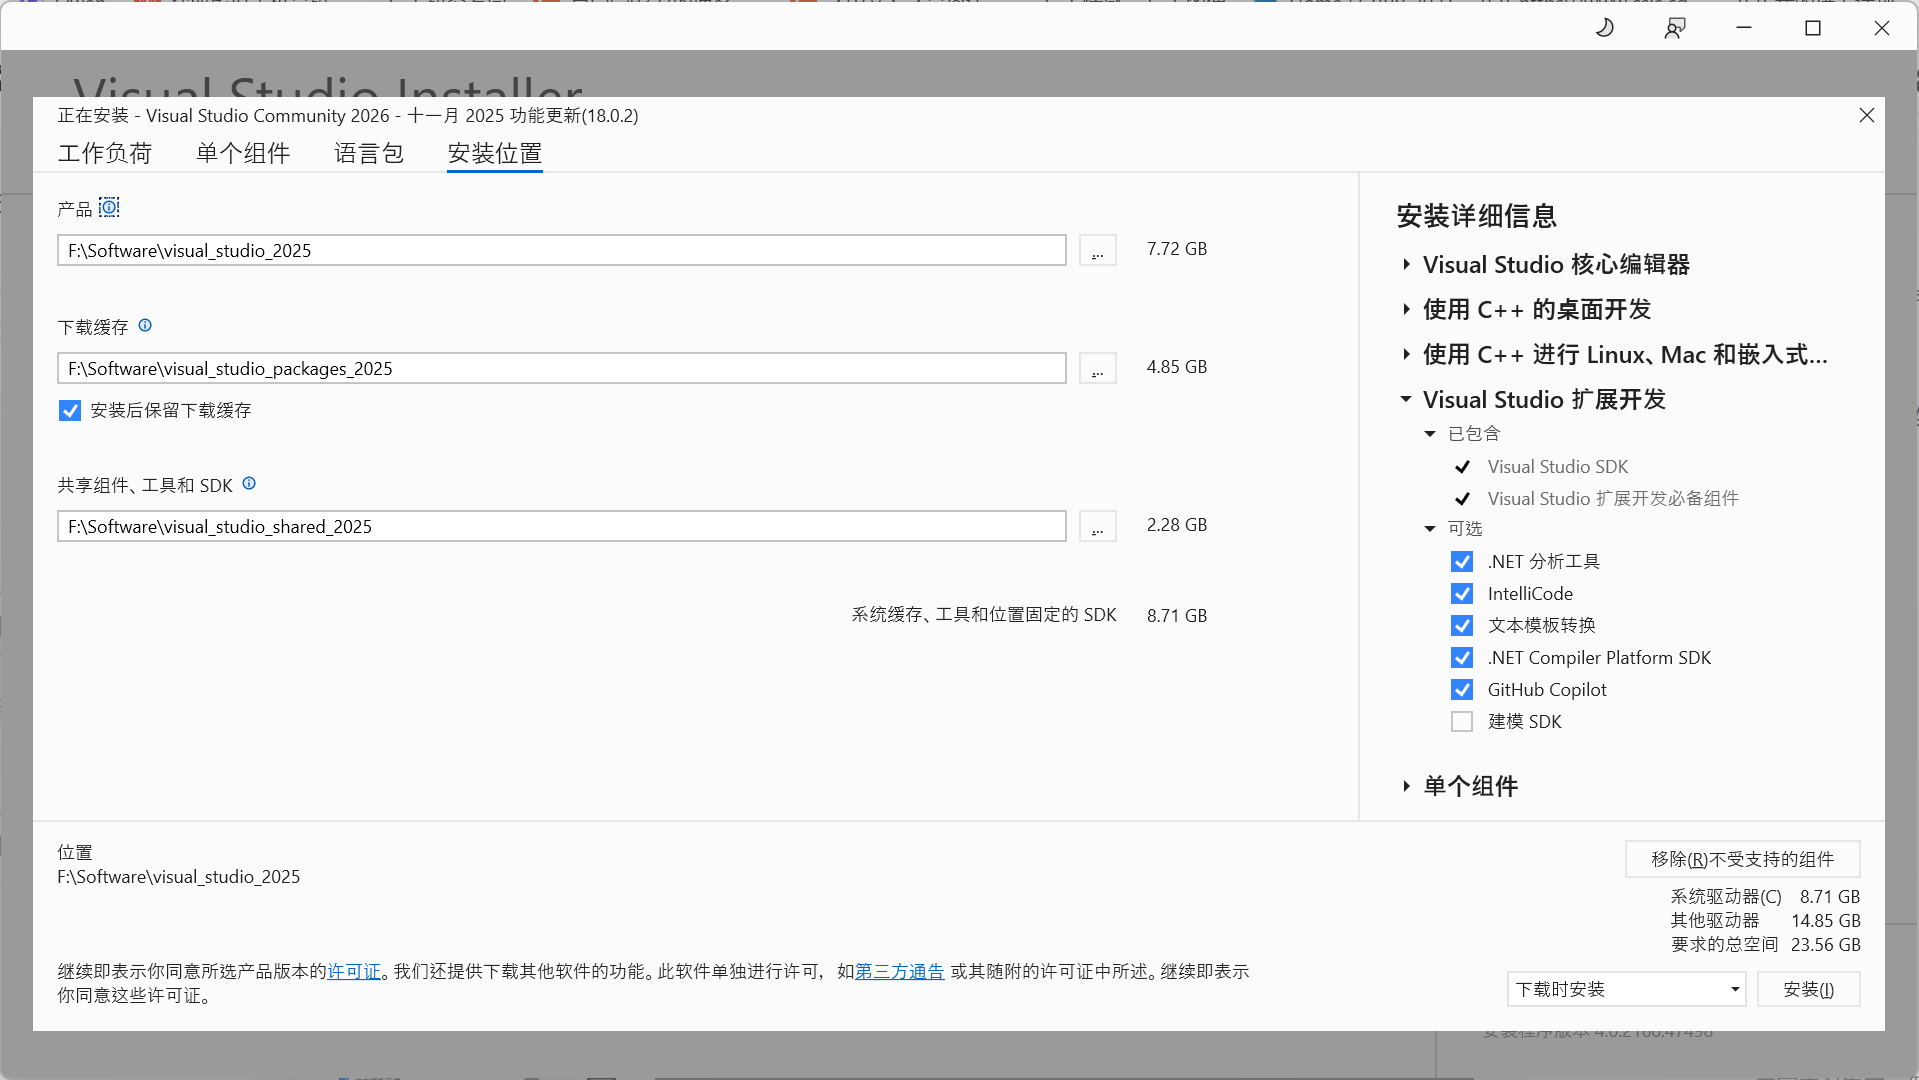Image resolution: width=1919 pixels, height=1080 pixels.
Task: Click 安装(I) button
Action: (1808, 990)
